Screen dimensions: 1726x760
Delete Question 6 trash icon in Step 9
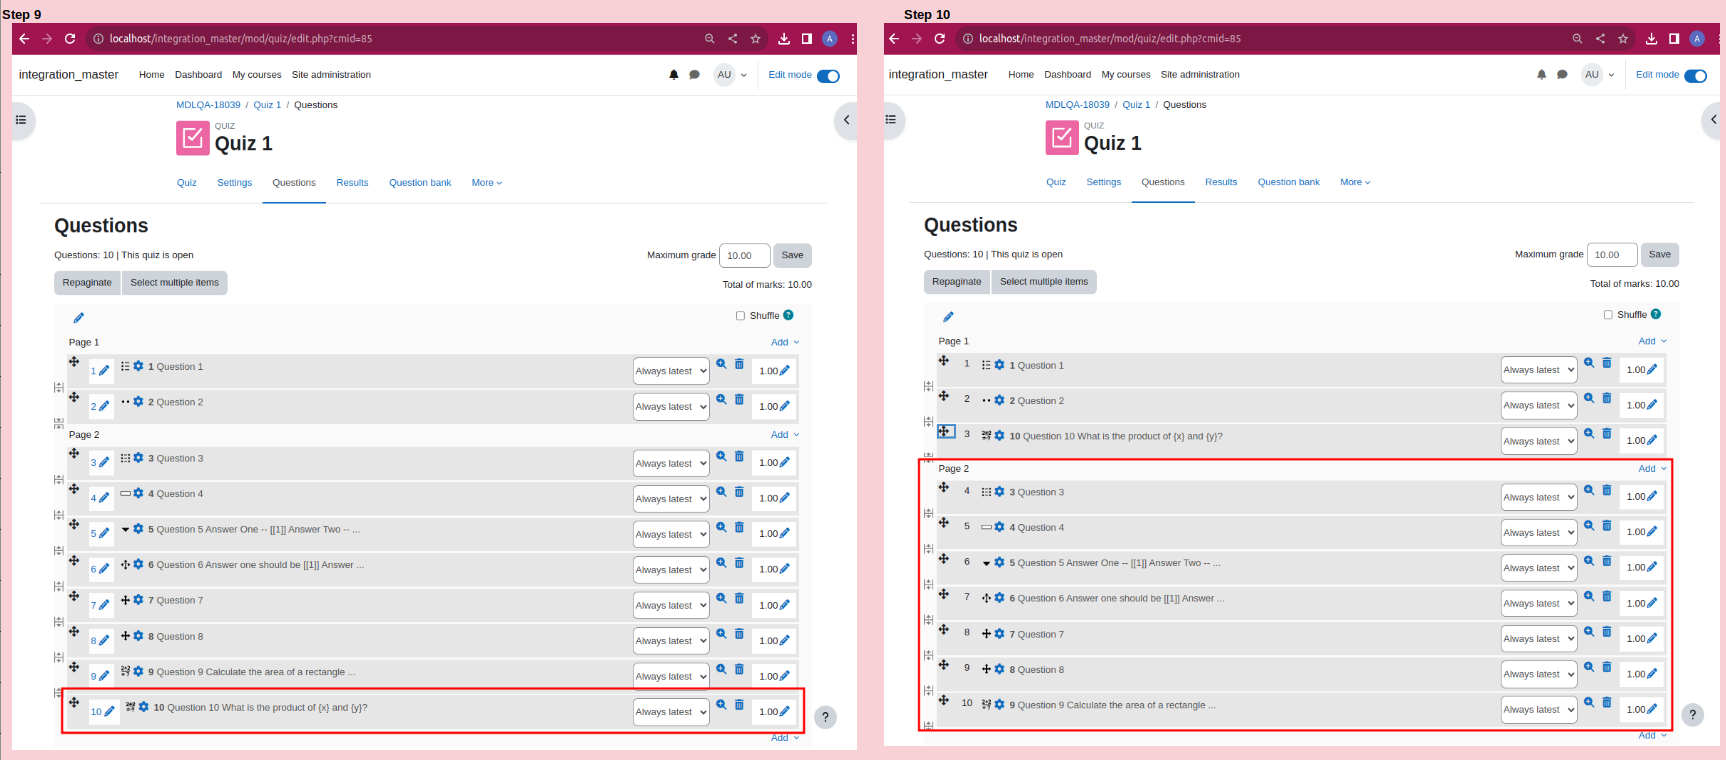tap(739, 562)
